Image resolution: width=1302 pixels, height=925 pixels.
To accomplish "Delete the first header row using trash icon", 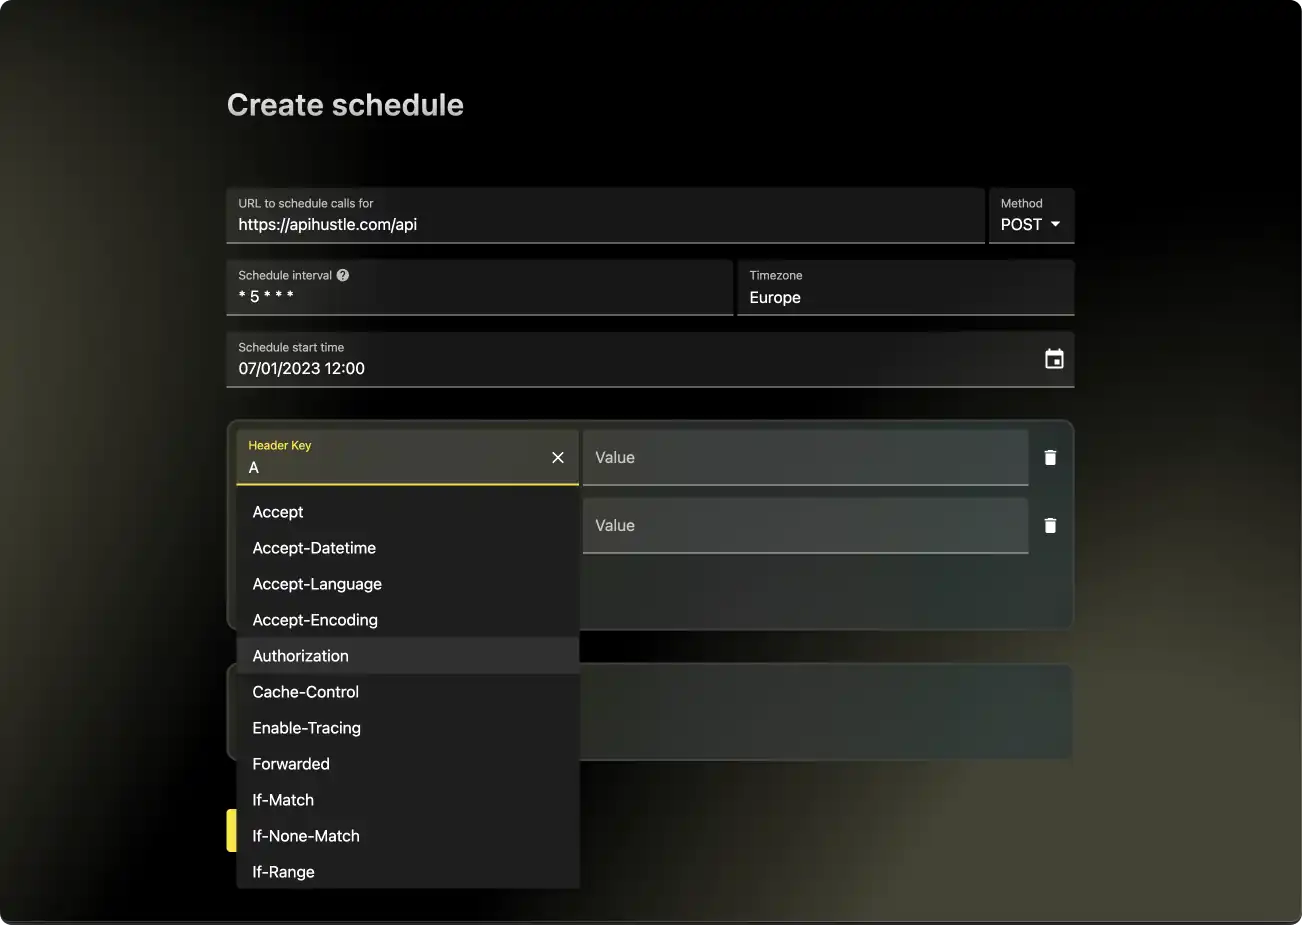I will tap(1050, 457).
